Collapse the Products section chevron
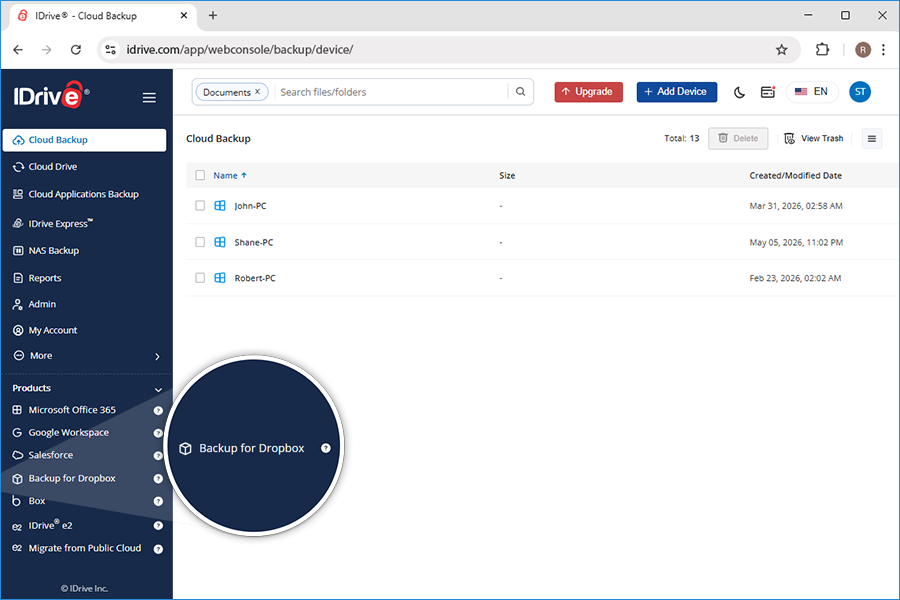This screenshot has height=600, width=900. click(x=158, y=390)
